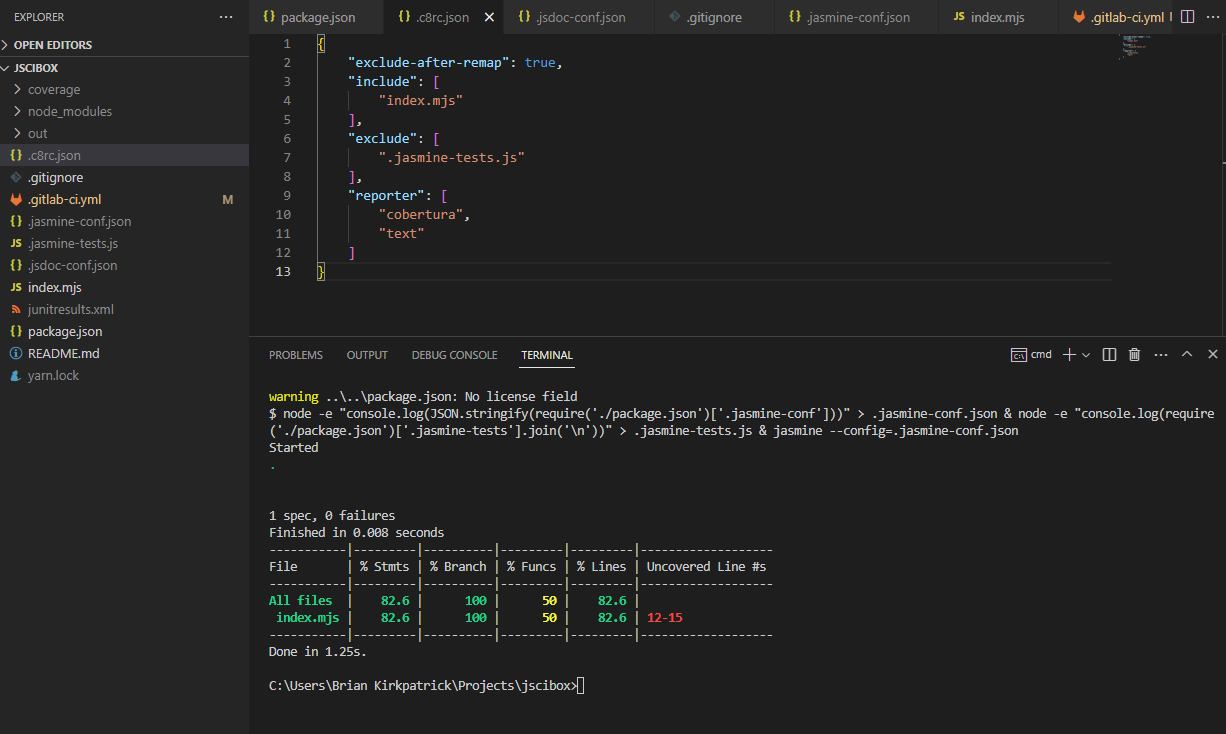Click the cmd terminal shell icon
This screenshot has height=734, width=1226.
[x=1019, y=355]
